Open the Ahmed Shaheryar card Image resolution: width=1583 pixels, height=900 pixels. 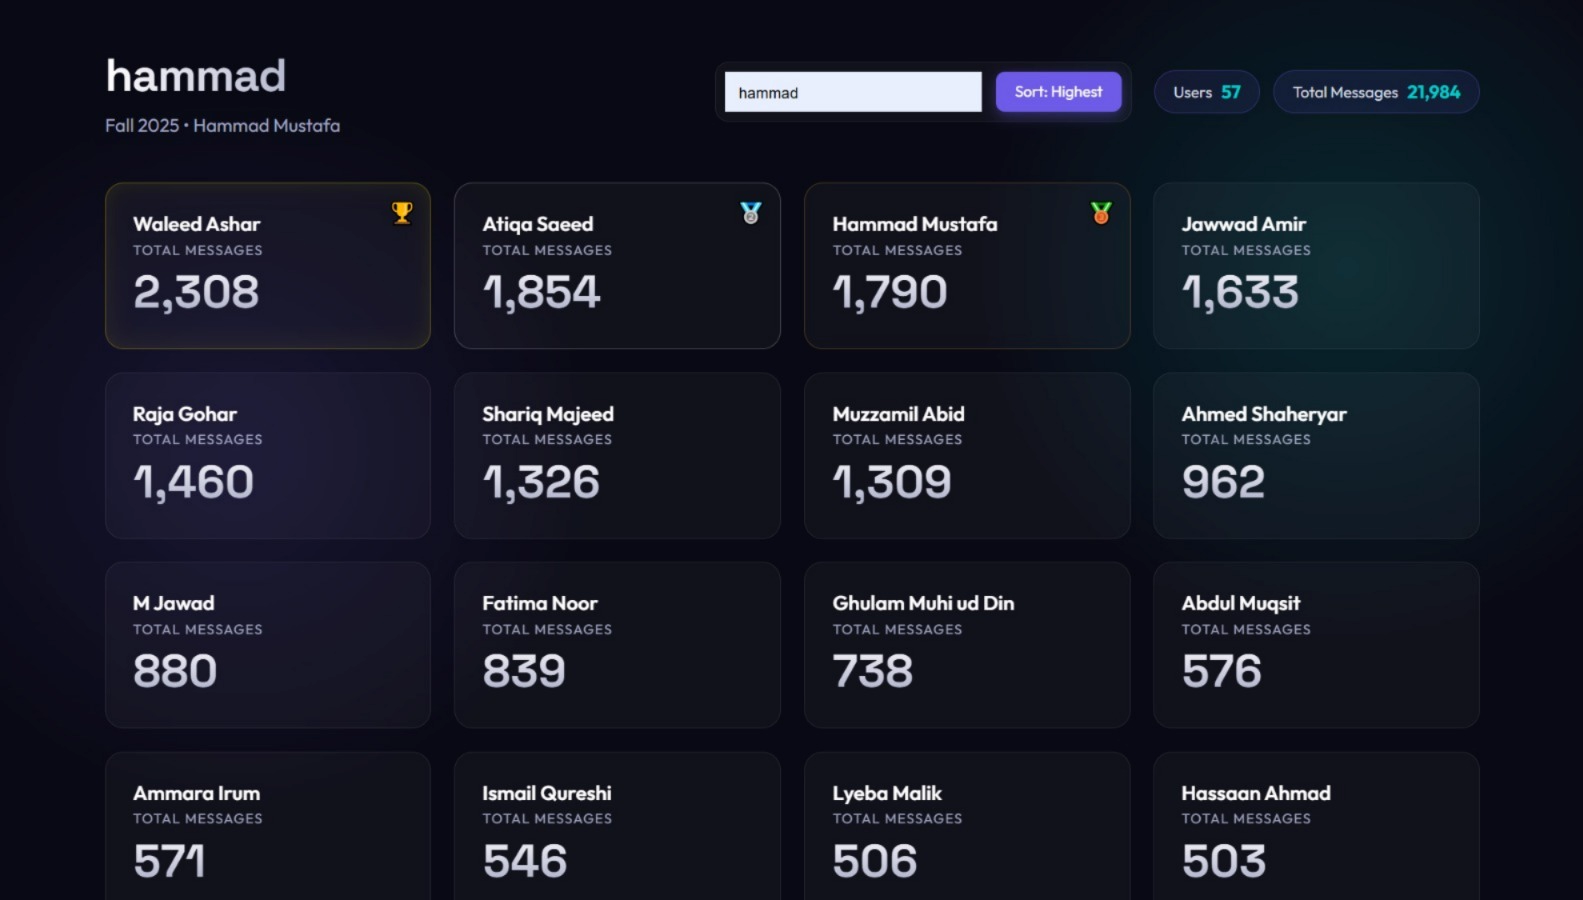[1315, 456]
